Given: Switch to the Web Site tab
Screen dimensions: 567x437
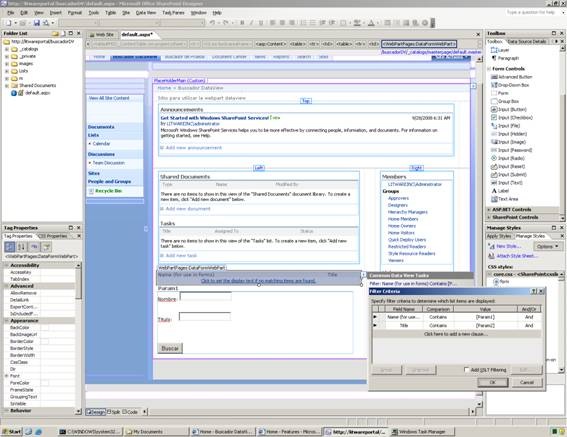Looking at the screenshot, I should [102, 35].
